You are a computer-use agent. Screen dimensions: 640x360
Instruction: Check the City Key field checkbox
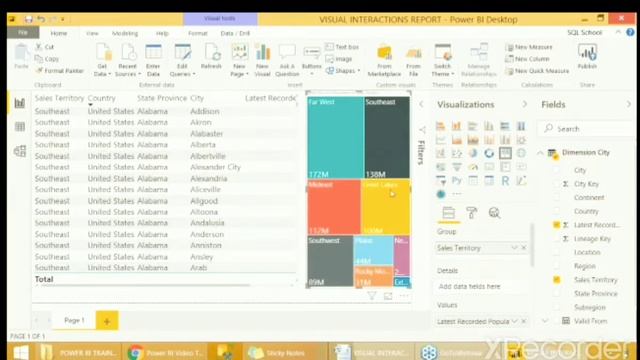click(x=556, y=184)
